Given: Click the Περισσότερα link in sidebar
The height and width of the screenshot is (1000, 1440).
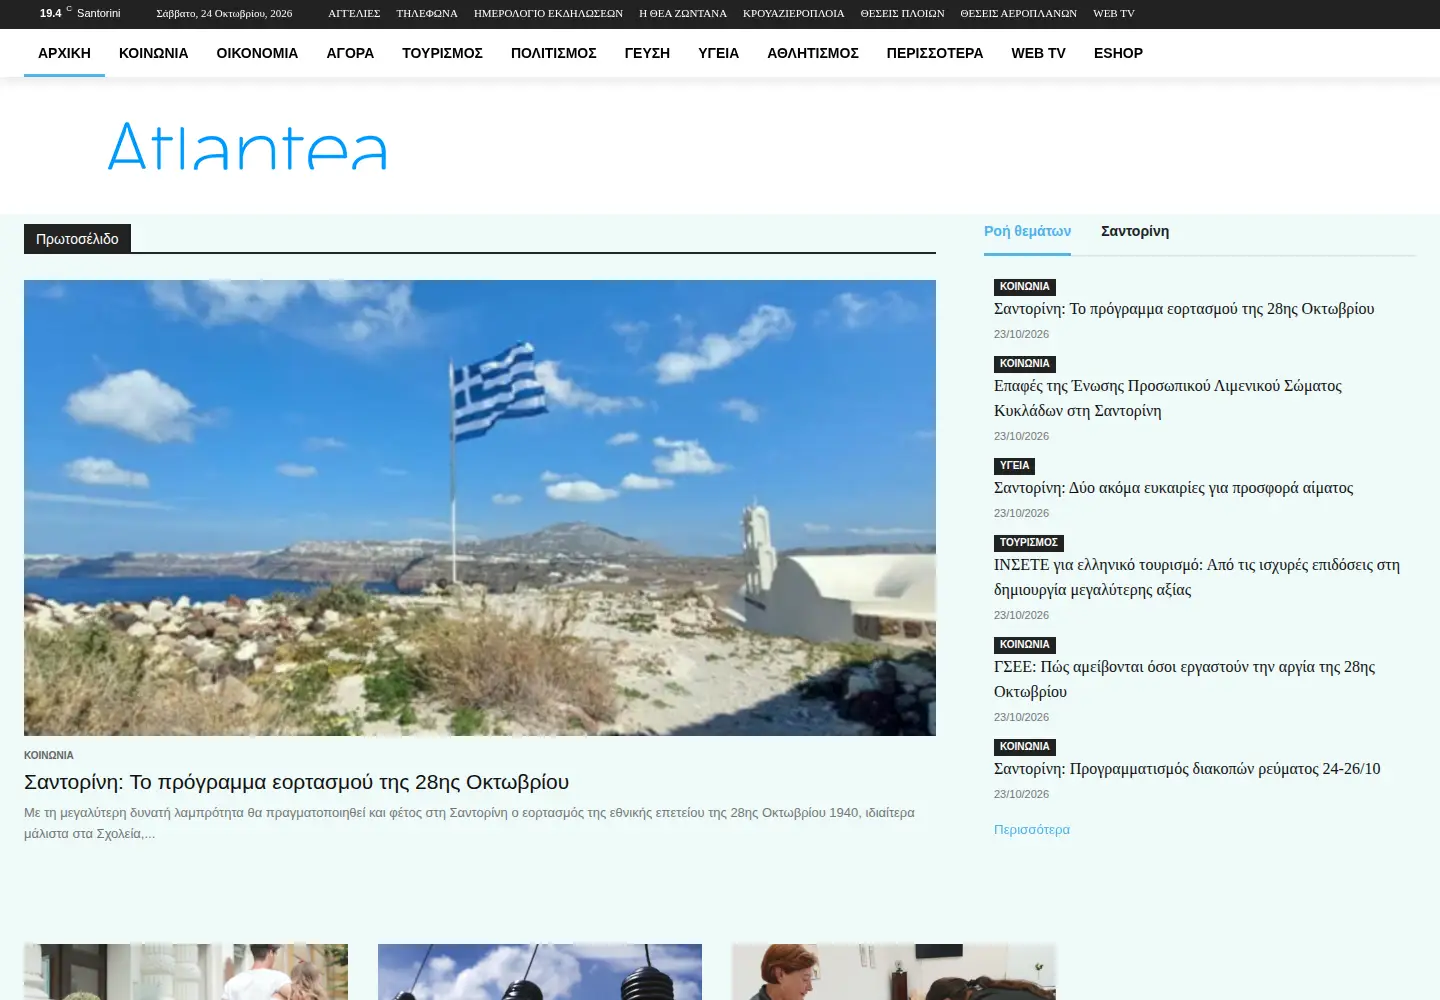Looking at the screenshot, I should (x=1032, y=830).
